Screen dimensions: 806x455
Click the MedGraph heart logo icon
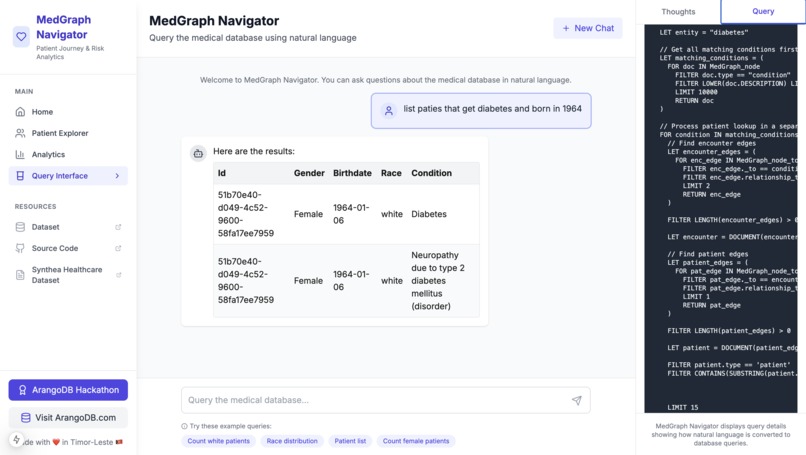click(x=21, y=37)
